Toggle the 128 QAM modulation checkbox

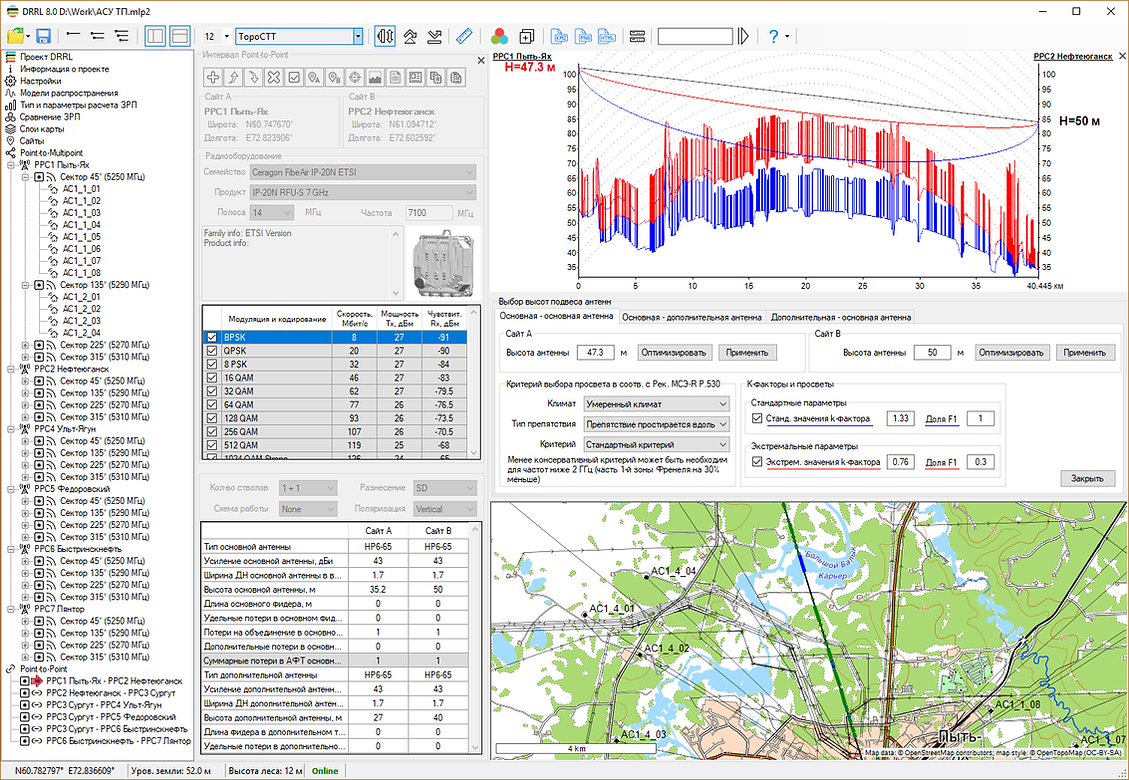[x=212, y=418]
